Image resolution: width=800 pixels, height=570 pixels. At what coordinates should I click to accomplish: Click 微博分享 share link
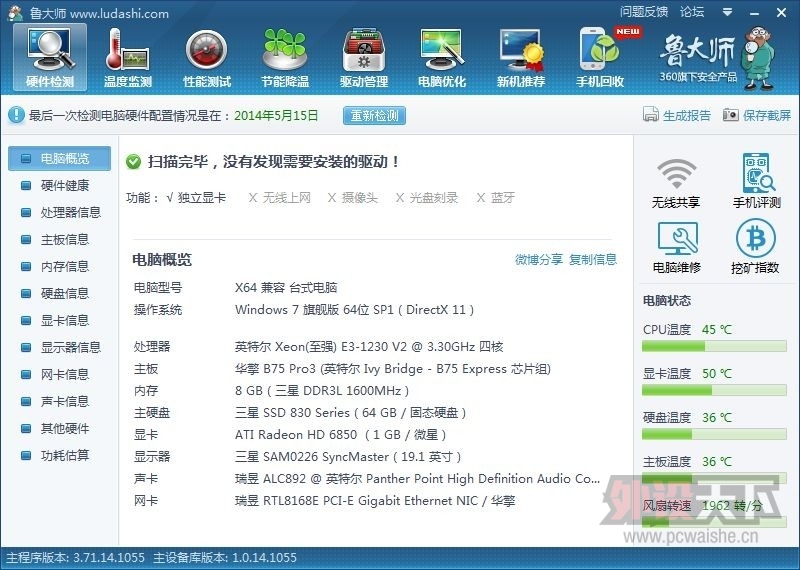(539, 259)
